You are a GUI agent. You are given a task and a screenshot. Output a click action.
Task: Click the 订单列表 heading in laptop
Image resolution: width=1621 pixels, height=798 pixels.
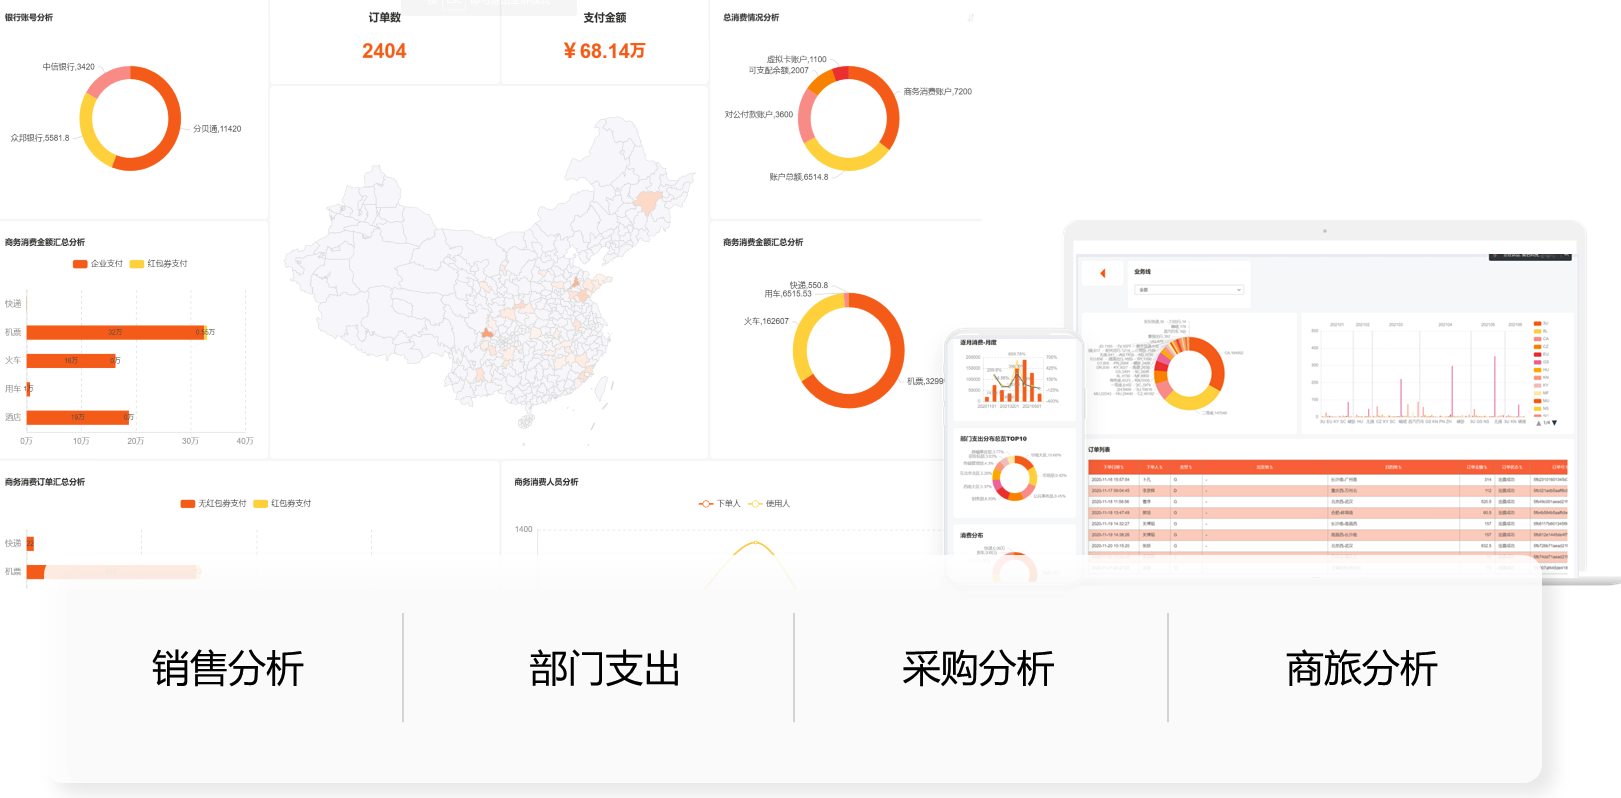coord(1099,450)
